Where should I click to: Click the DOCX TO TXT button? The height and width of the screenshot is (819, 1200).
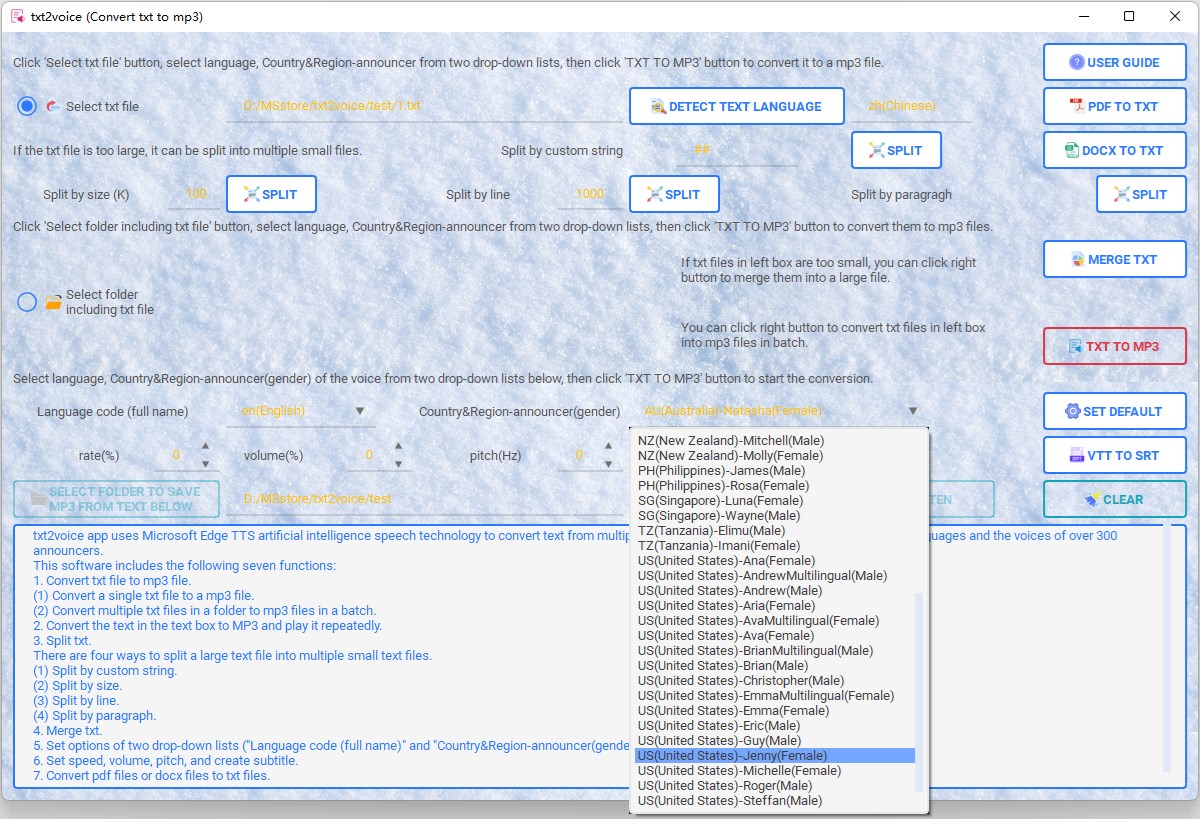[1115, 150]
